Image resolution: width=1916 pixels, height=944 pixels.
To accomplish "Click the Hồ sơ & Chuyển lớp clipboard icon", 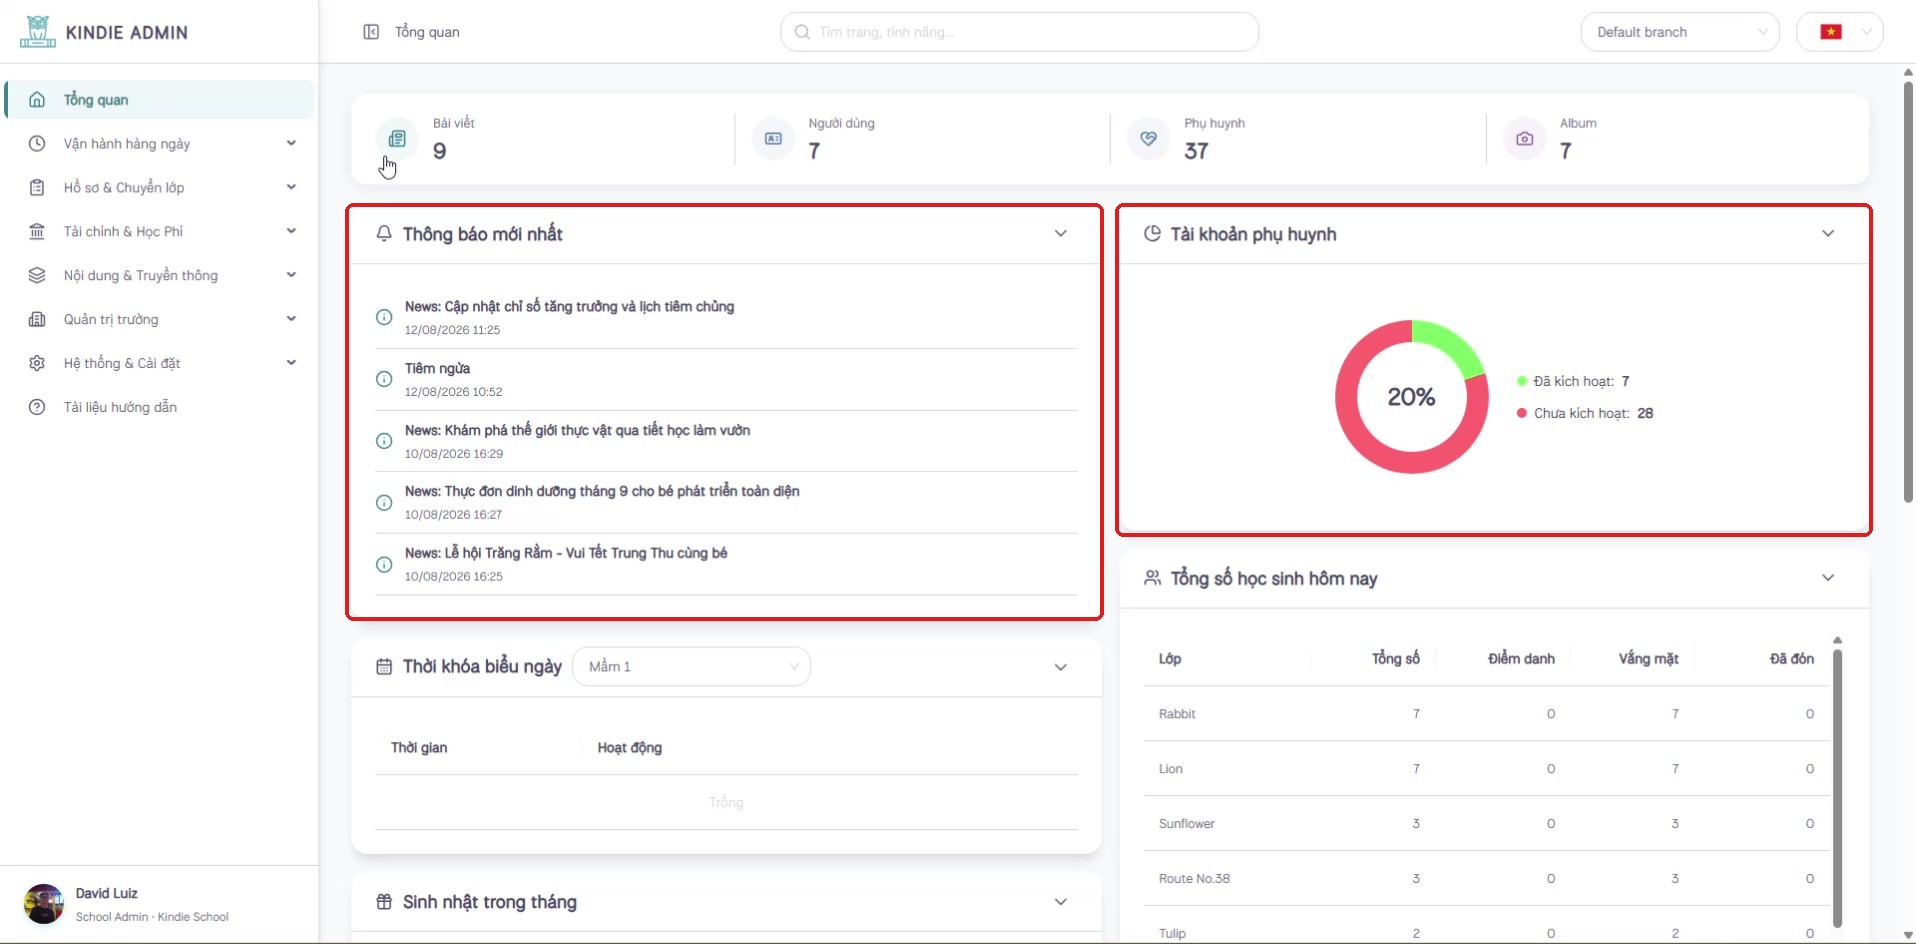I will (37, 188).
